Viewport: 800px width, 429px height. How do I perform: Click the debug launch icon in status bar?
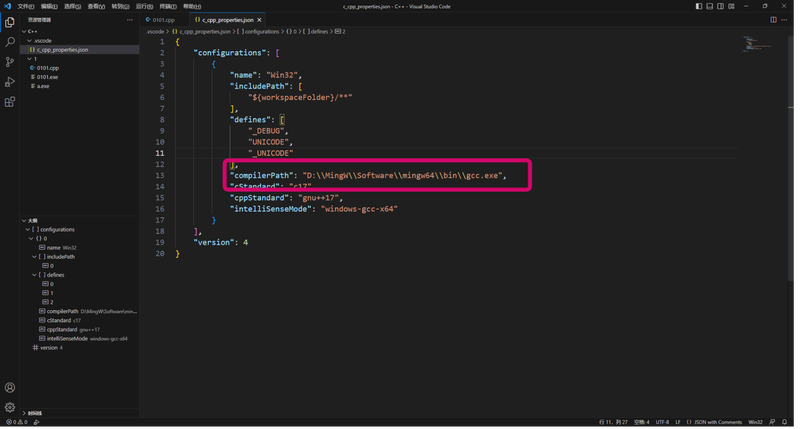[36, 422]
